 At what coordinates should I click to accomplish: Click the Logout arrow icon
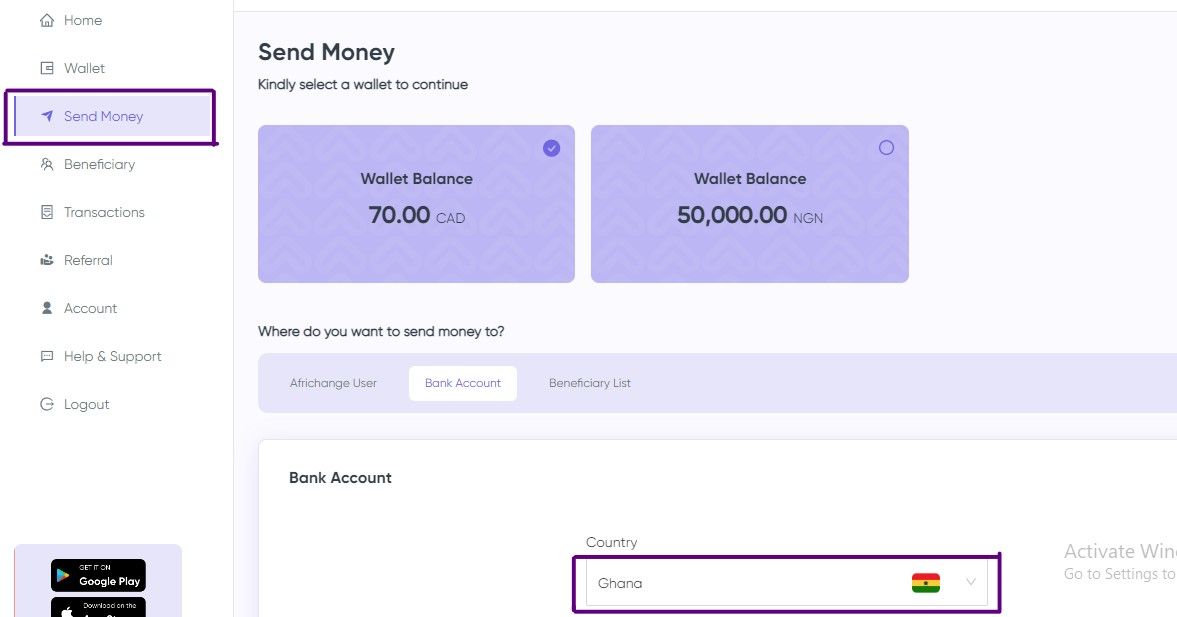(47, 405)
